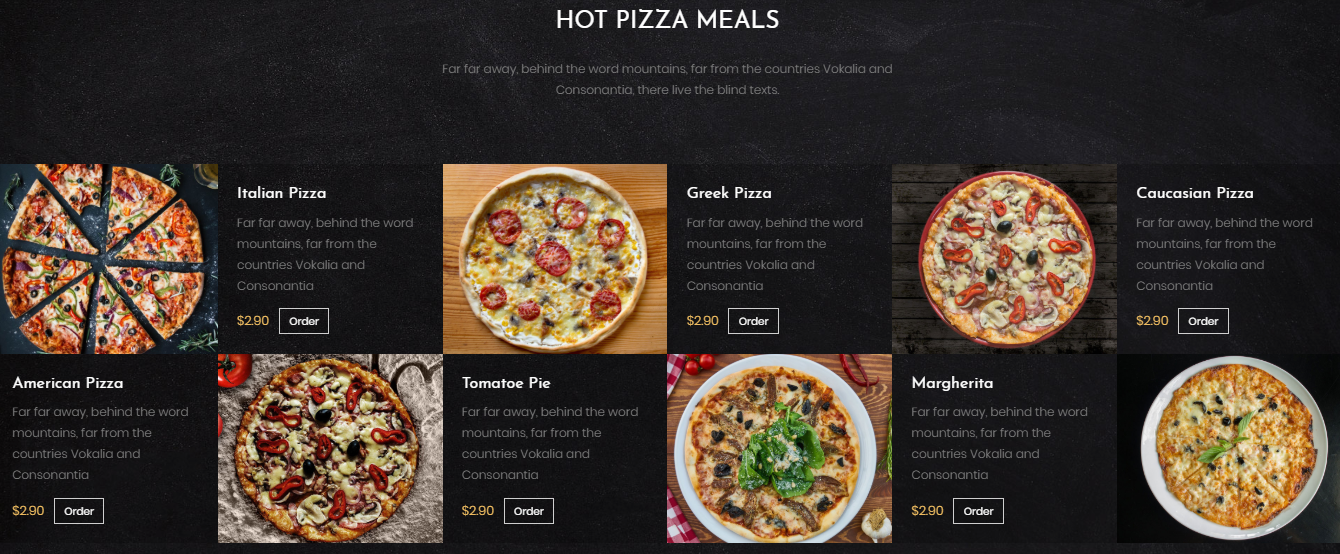This screenshot has width=1340, height=554.
Task: Click the Tomatoe Pie title
Action: [506, 383]
